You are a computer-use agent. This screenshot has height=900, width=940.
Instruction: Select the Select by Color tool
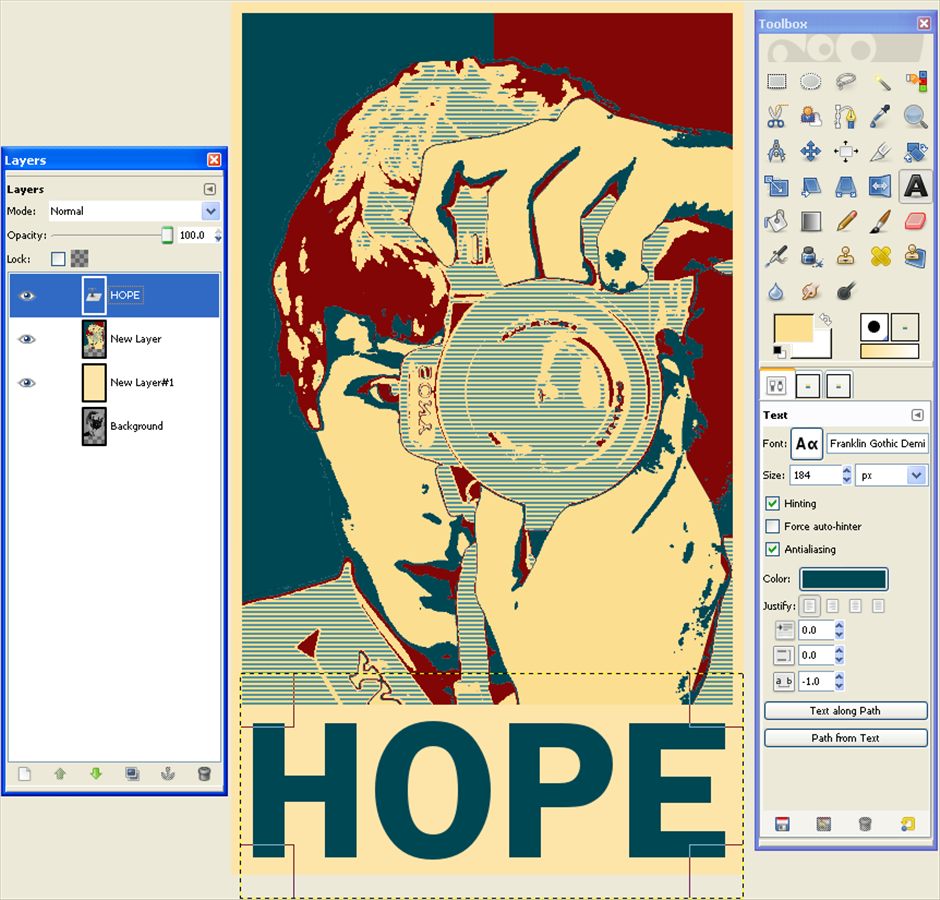click(x=915, y=81)
